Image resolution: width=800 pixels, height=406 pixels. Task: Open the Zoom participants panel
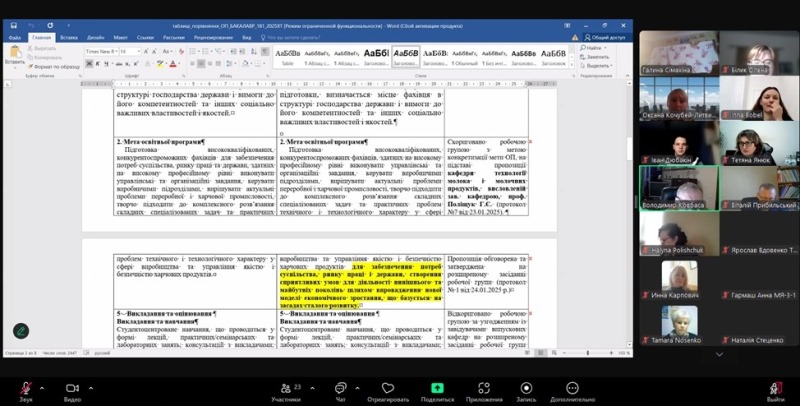[x=286, y=387]
